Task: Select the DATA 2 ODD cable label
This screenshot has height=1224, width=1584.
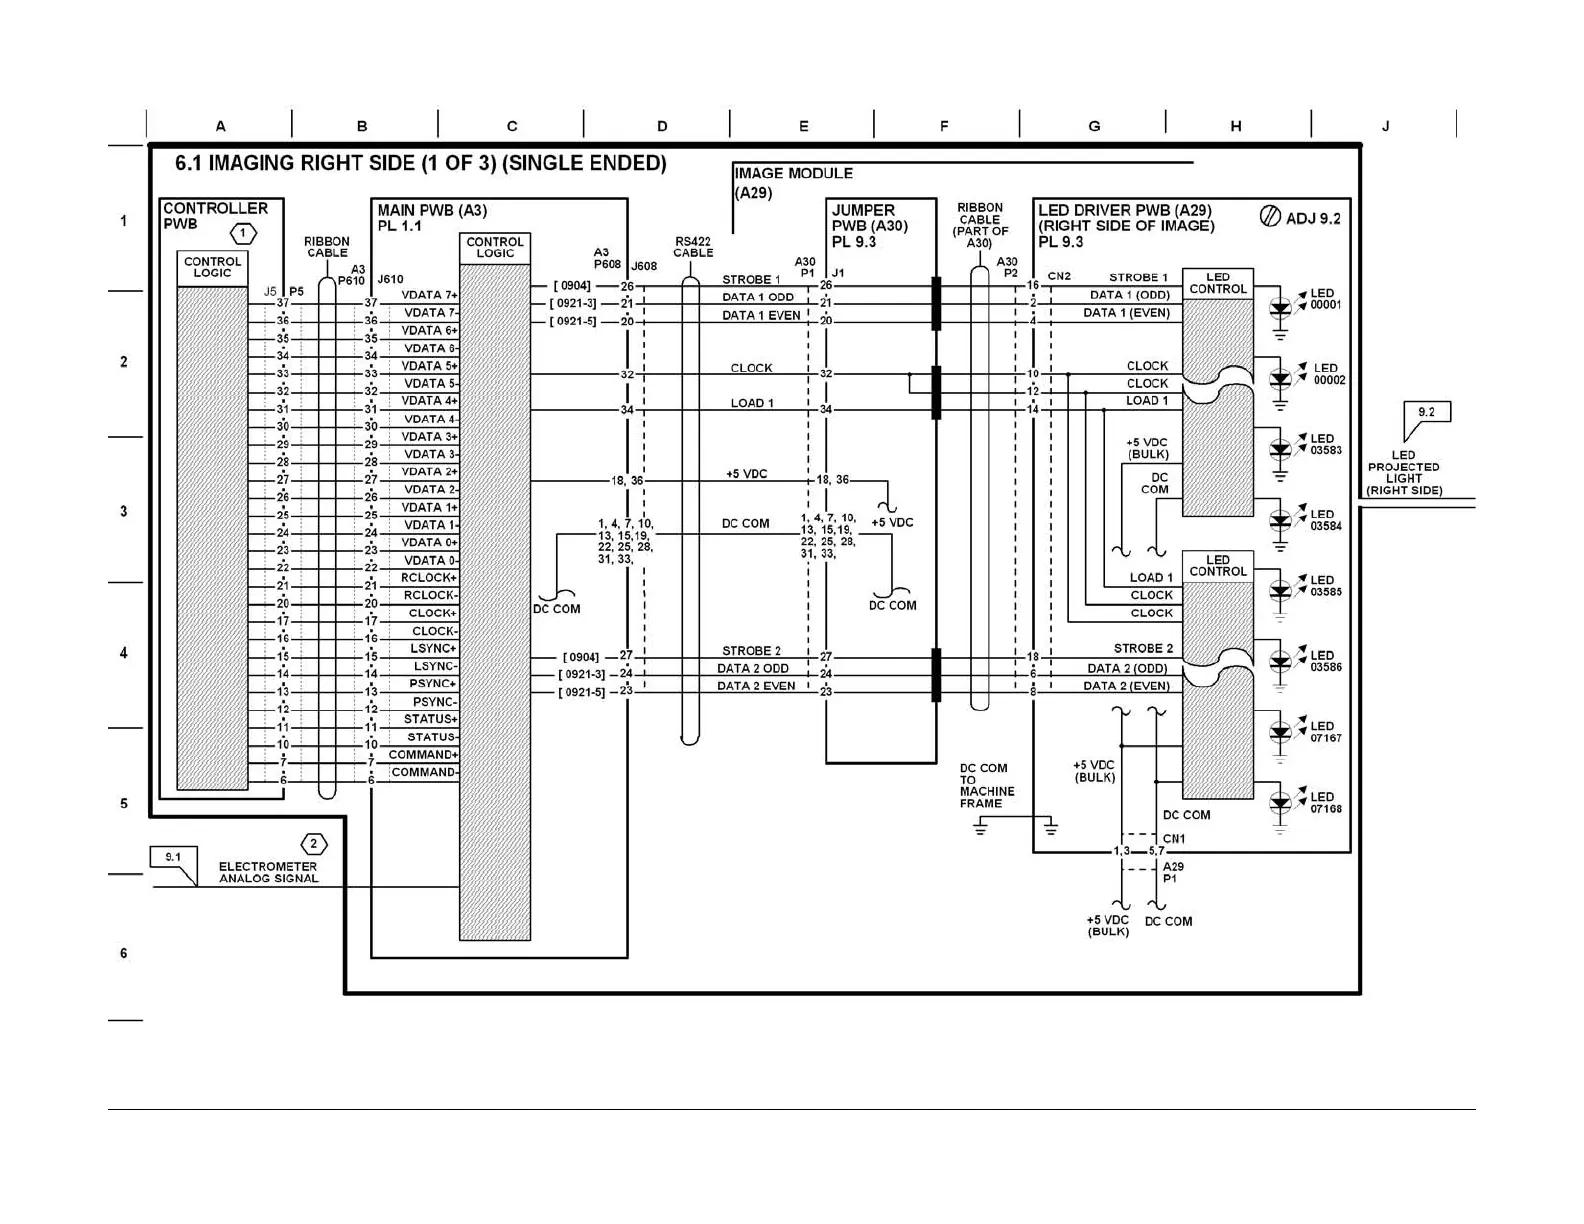Action: click(753, 668)
